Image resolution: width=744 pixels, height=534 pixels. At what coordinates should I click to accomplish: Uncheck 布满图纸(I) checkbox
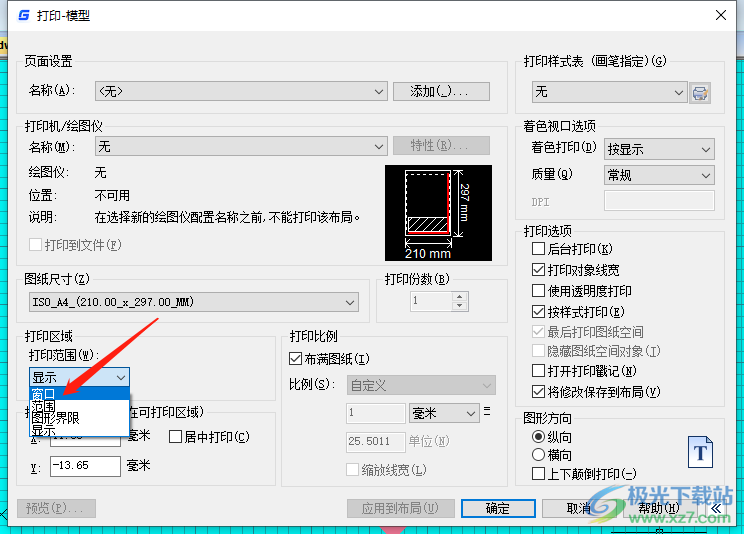coord(295,359)
